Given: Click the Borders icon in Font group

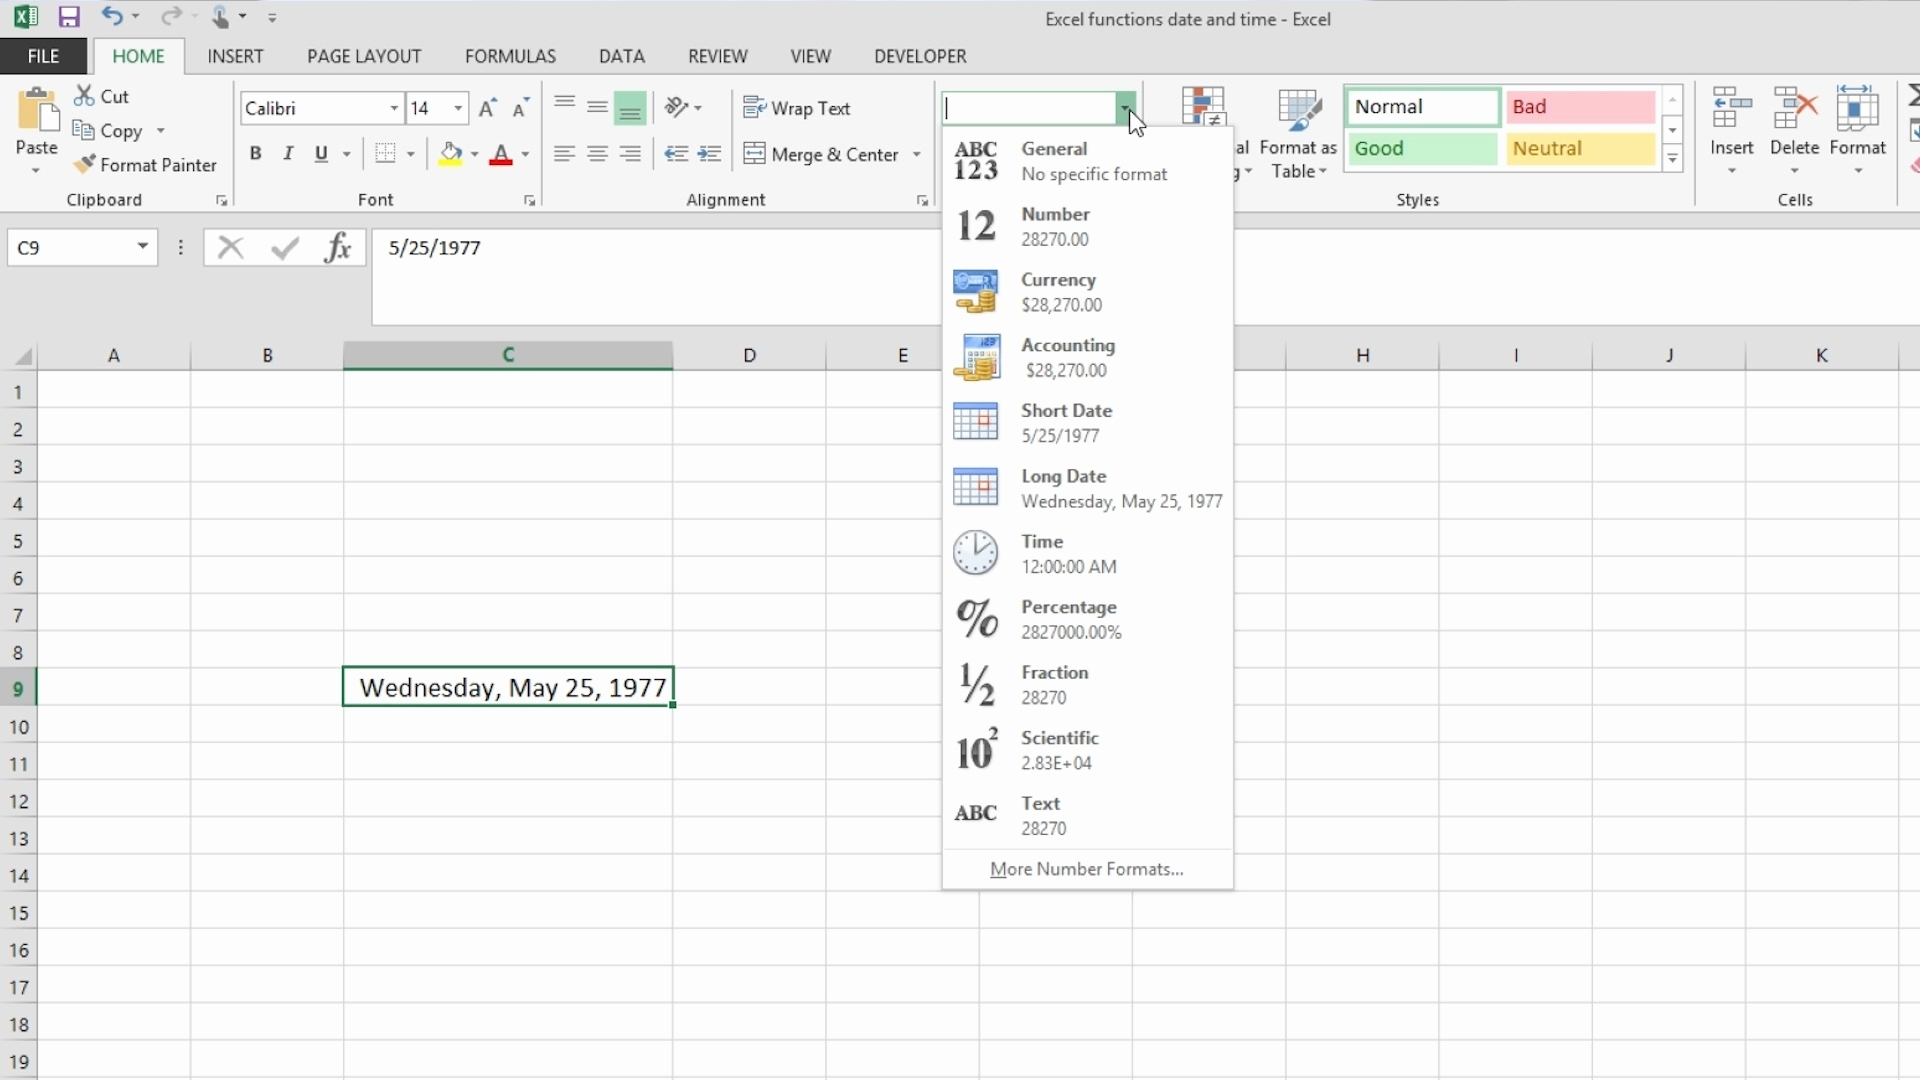Looking at the screenshot, I should (384, 154).
